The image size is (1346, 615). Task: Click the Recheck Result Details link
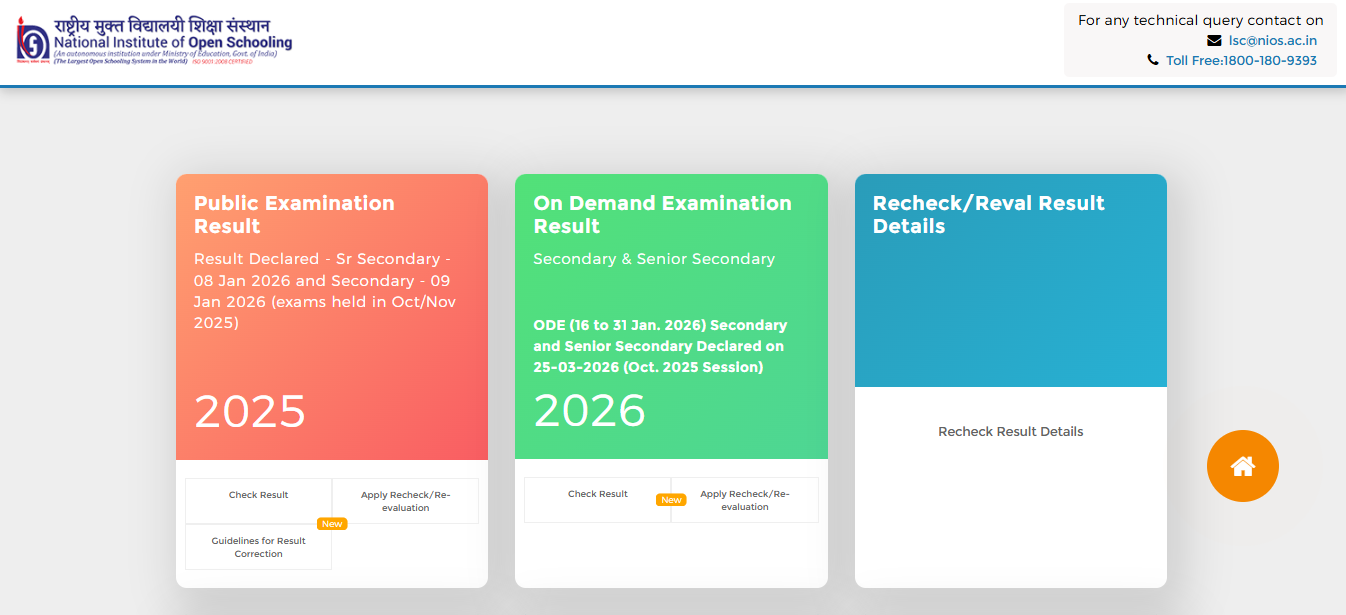tap(1010, 431)
